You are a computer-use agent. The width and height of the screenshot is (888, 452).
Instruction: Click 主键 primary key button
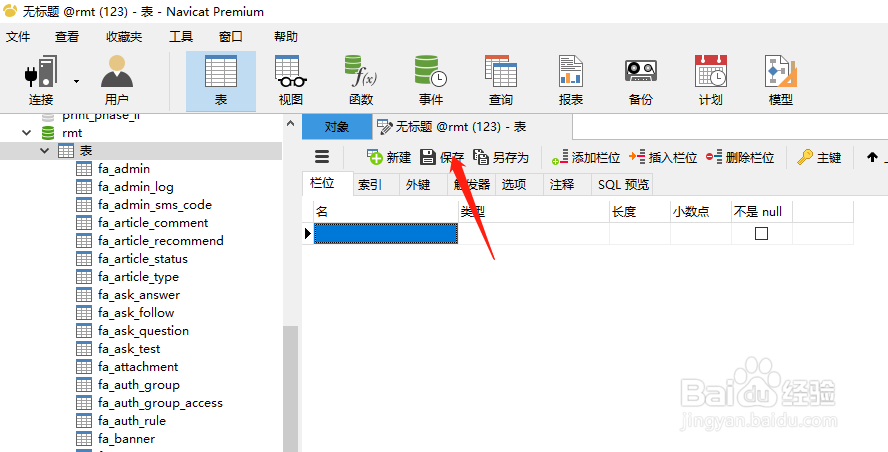point(819,157)
